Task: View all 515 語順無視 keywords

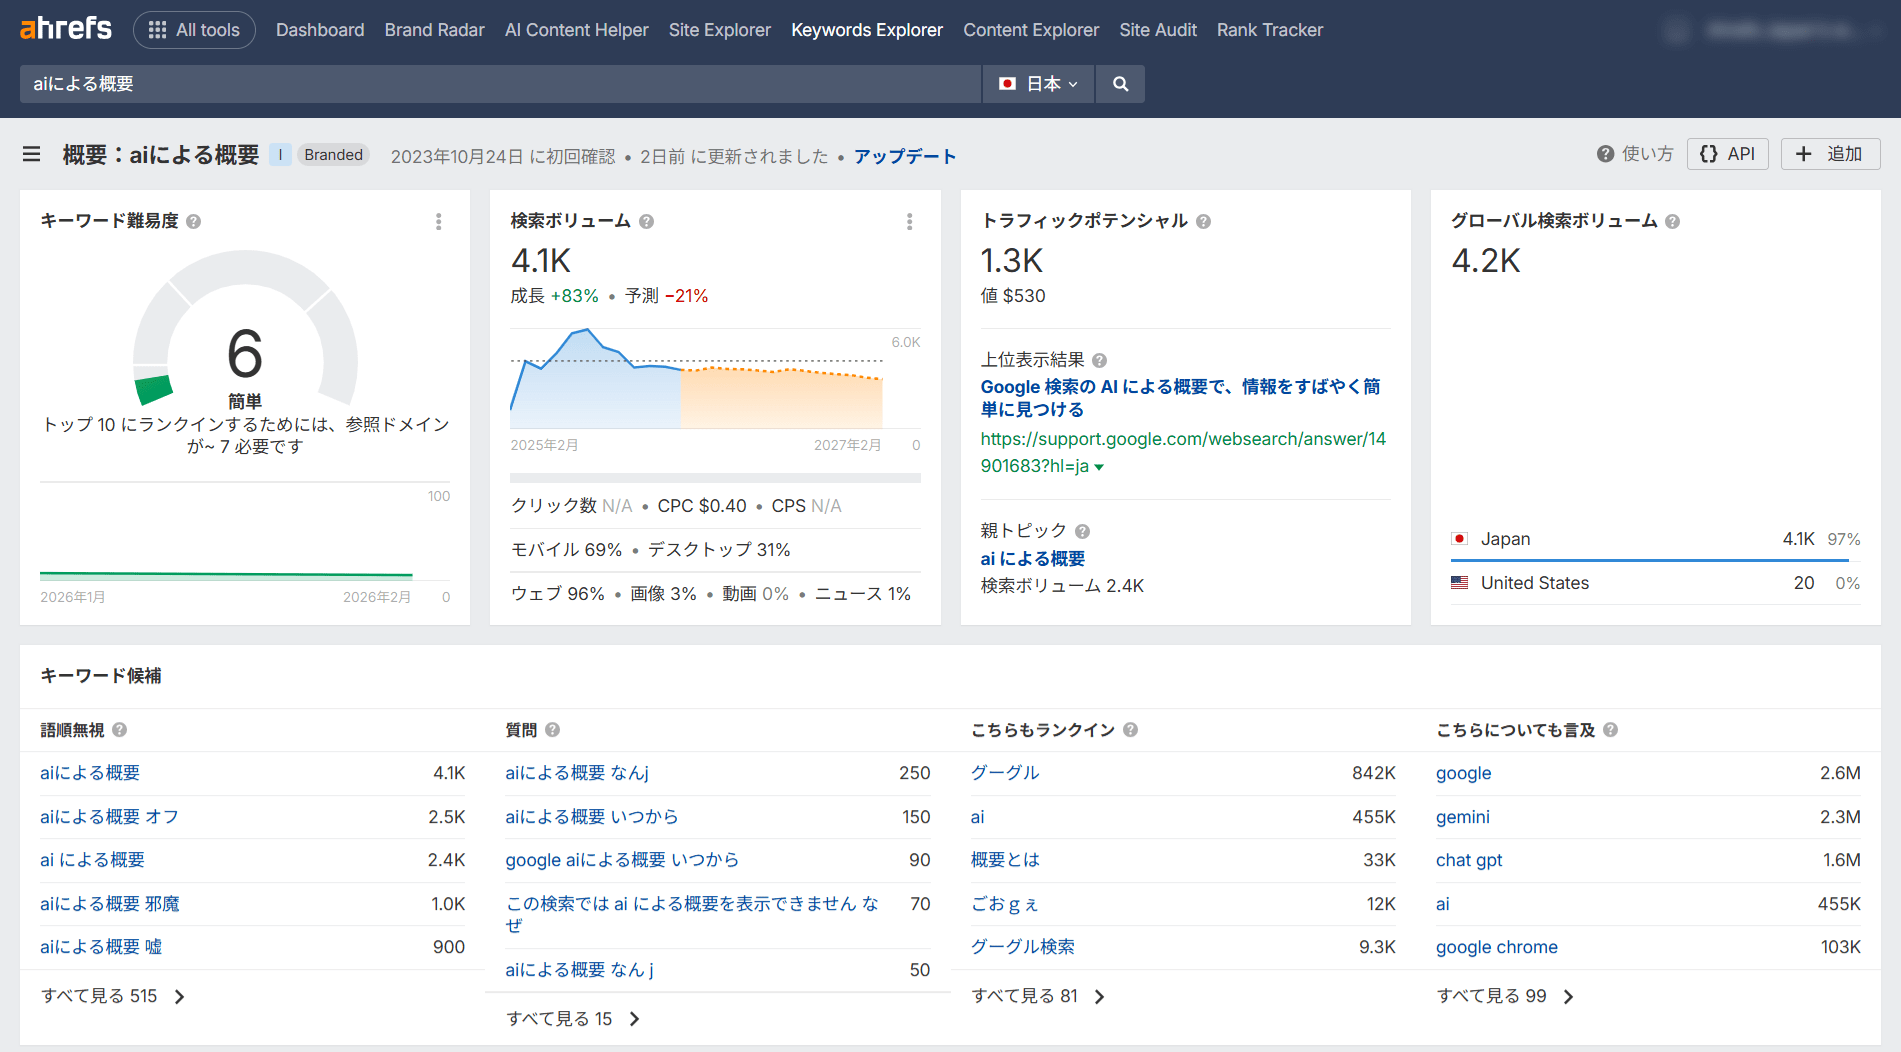Action: coord(112,996)
